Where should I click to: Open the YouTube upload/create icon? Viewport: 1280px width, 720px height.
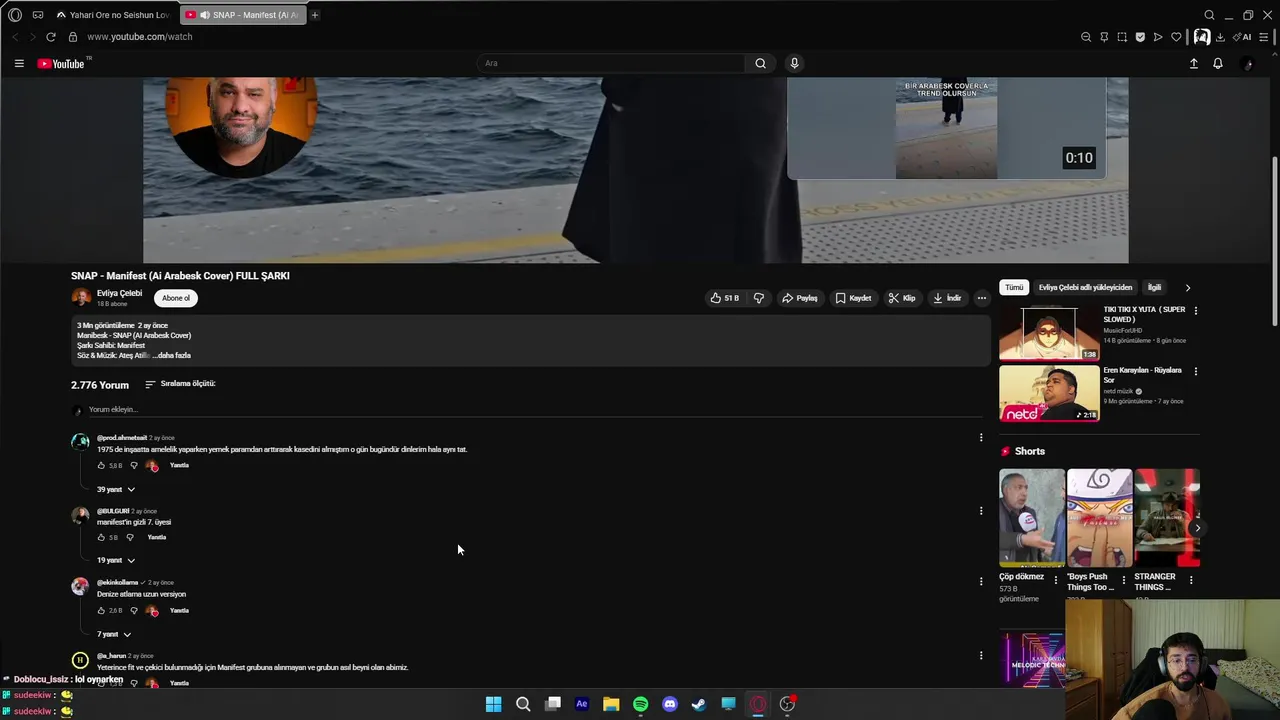pyautogui.click(x=1193, y=63)
